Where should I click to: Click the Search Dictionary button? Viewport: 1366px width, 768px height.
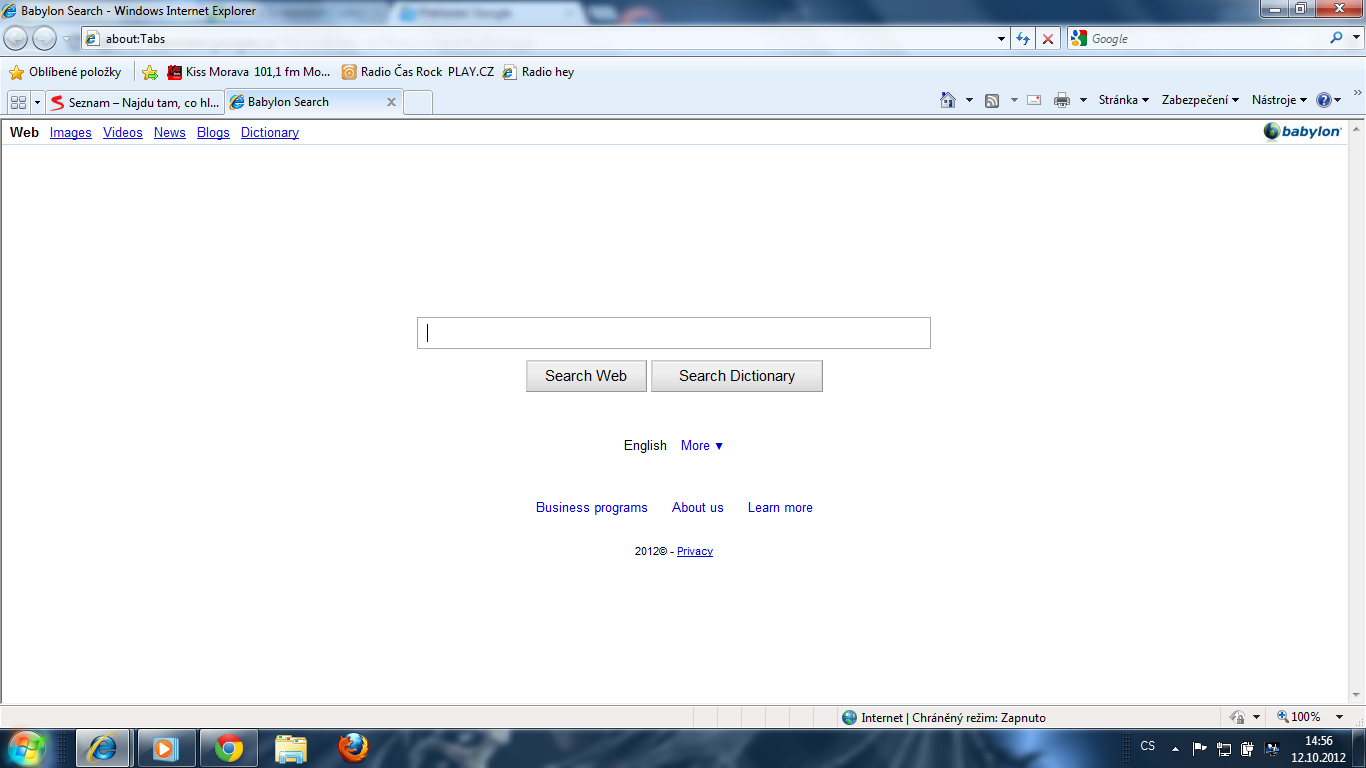coord(737,376)
